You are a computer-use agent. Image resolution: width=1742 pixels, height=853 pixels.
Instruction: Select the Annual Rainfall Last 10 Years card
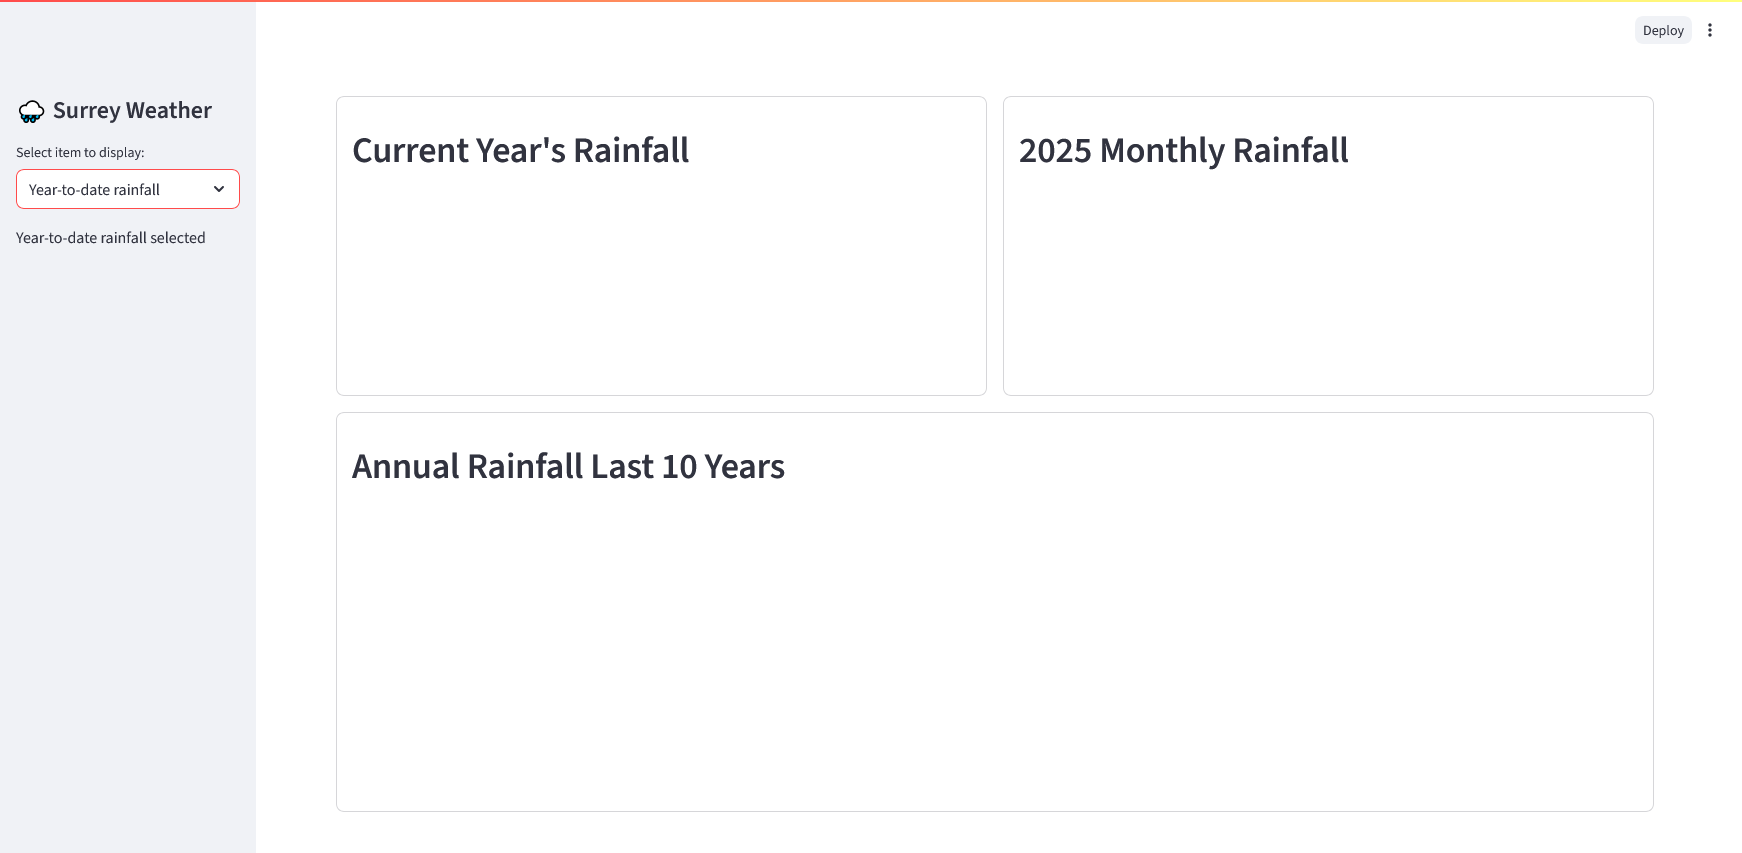pos(994,640)
